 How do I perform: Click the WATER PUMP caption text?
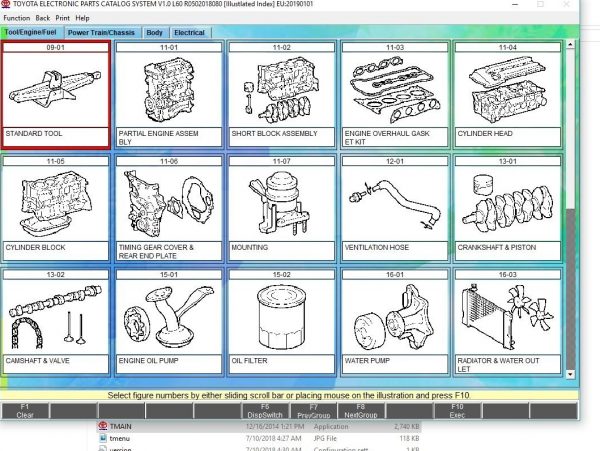(367, 361)
